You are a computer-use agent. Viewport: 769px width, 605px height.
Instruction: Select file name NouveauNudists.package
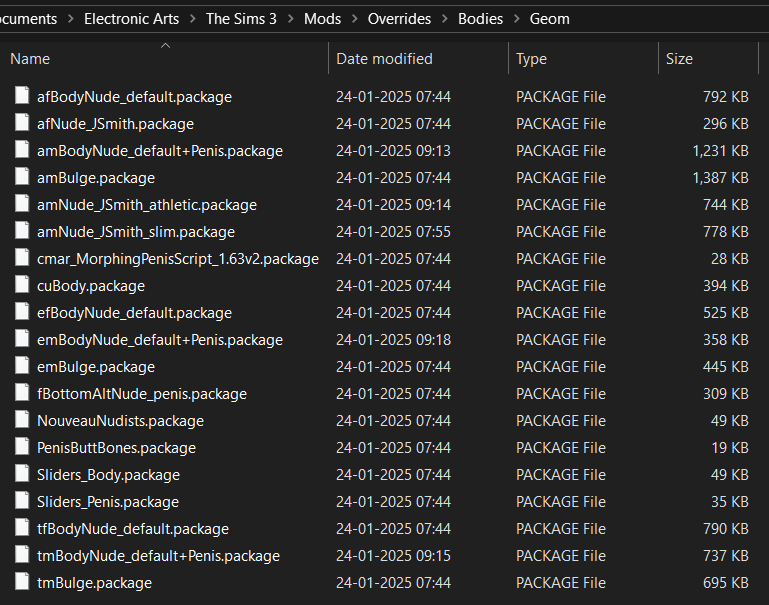[121, 421]
